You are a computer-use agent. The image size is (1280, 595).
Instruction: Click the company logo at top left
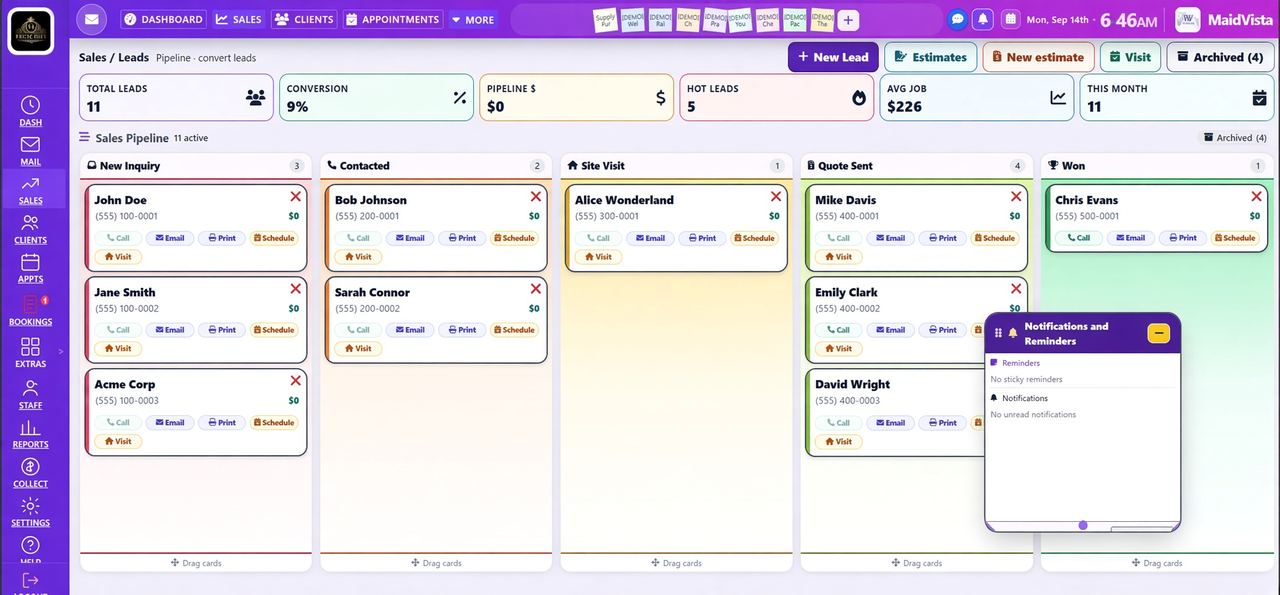click(30, 31)
